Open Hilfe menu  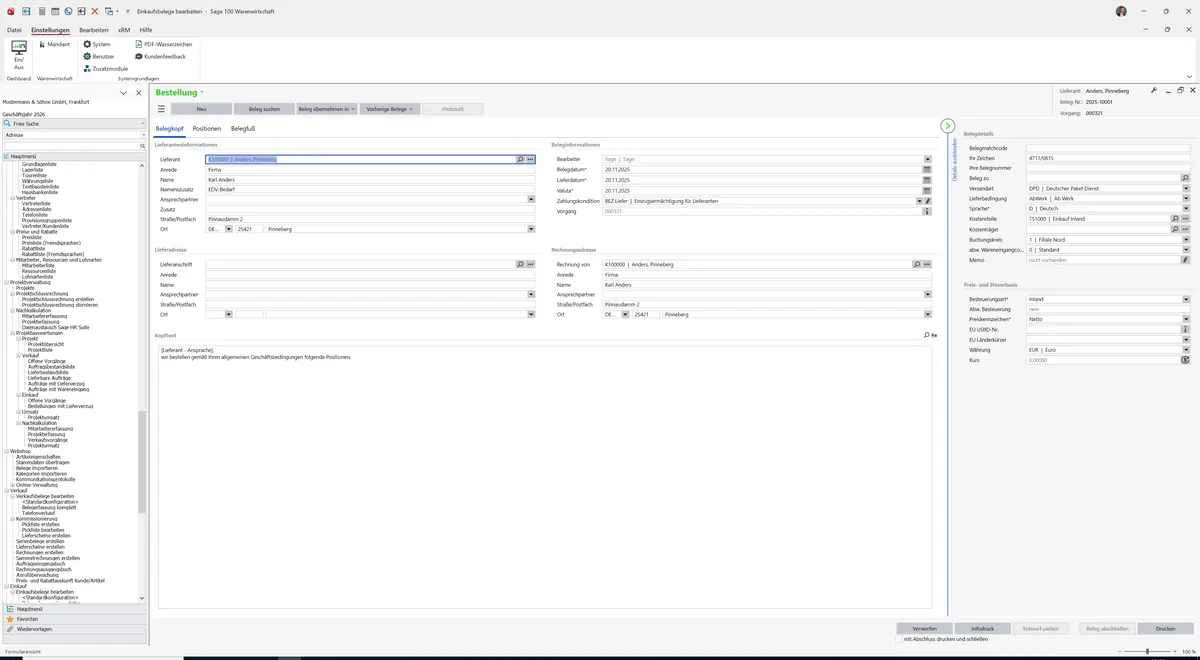[146, 30]
